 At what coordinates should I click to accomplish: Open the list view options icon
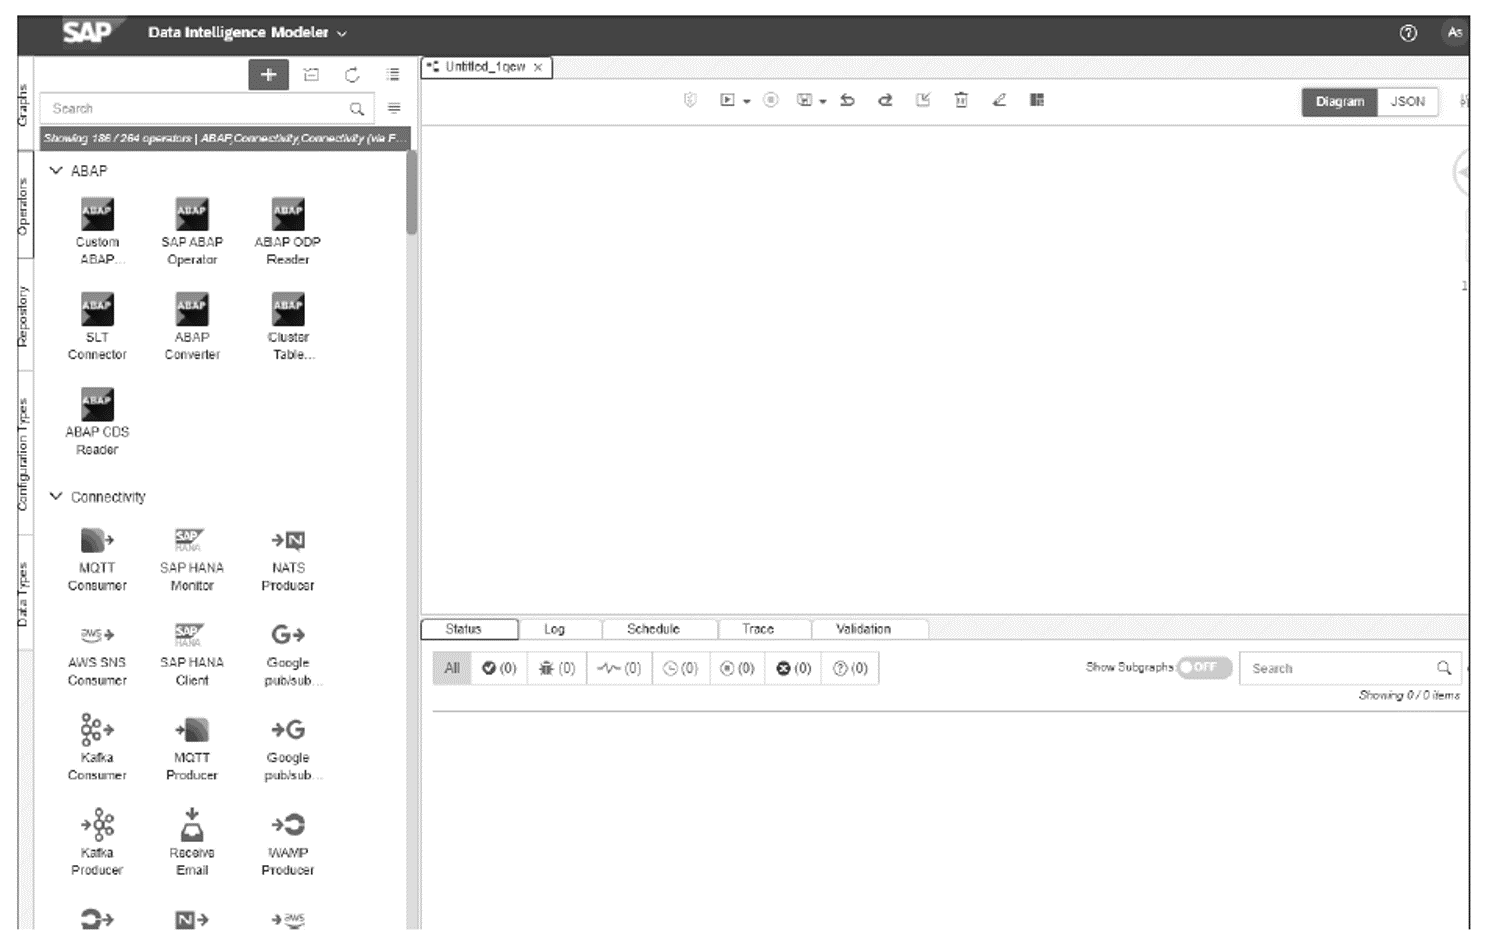click(393, 75)
